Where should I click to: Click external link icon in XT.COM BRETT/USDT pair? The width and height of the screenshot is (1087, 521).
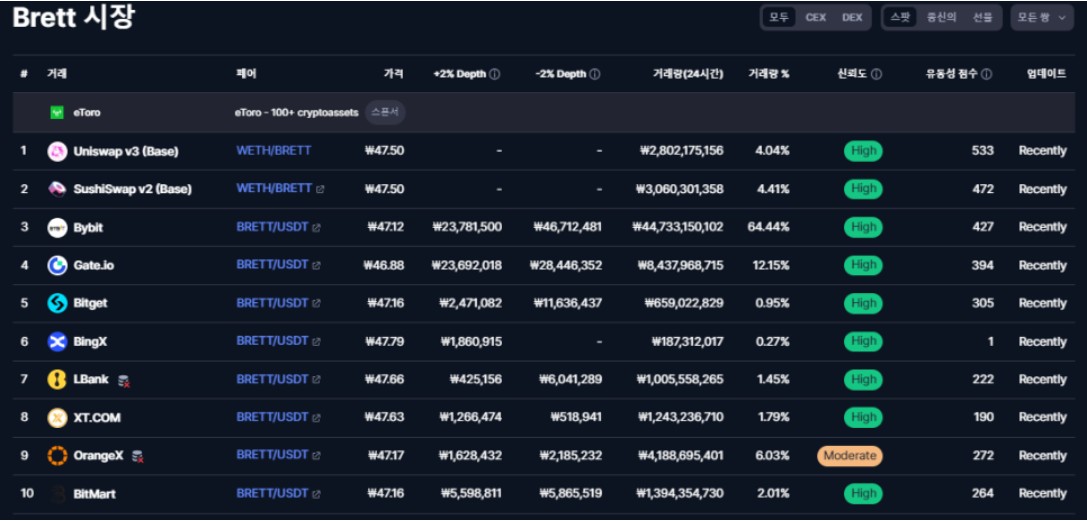[316, 418]
